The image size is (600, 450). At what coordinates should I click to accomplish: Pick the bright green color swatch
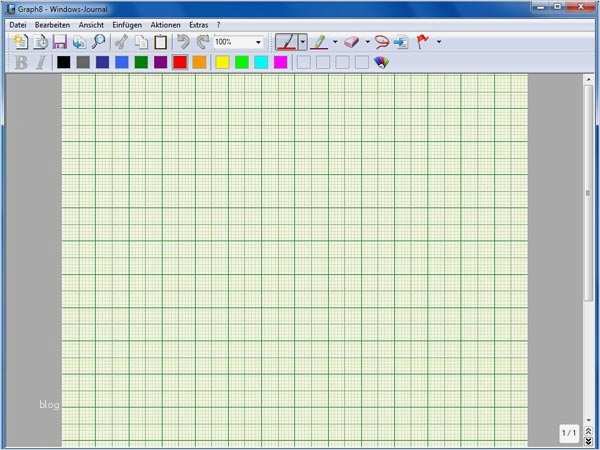[x=242, y=62]
